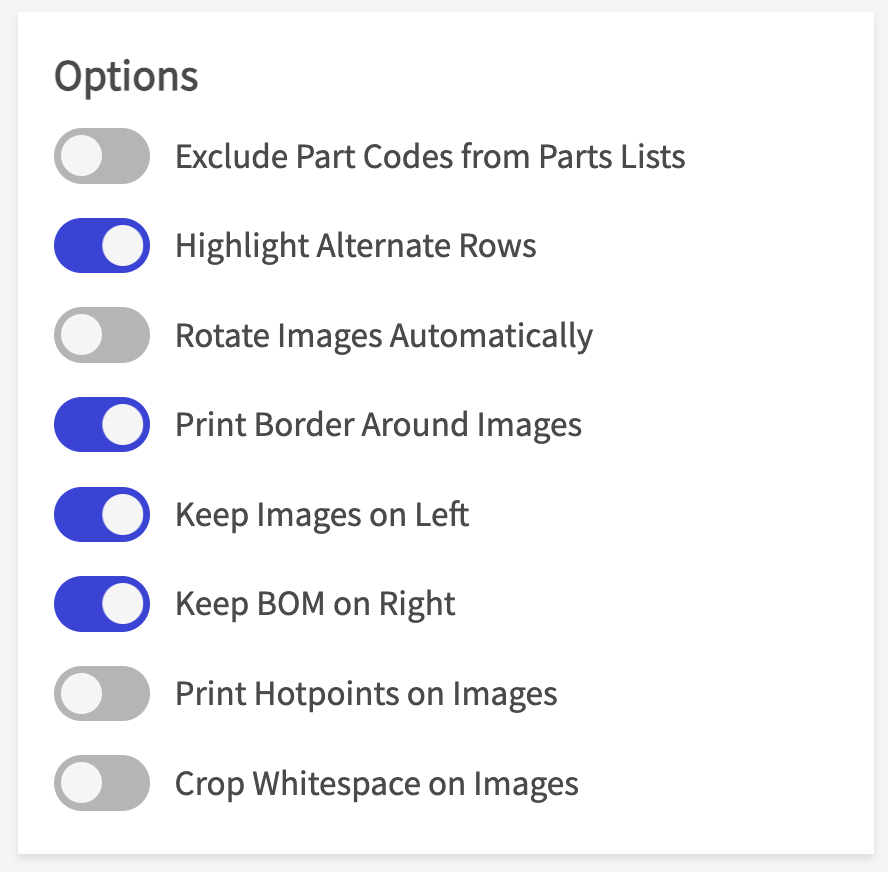This screenshot has width=888, height=872.
Task: Click the 'Crop Whitespace on Images' label text
Action: [377, 783]
